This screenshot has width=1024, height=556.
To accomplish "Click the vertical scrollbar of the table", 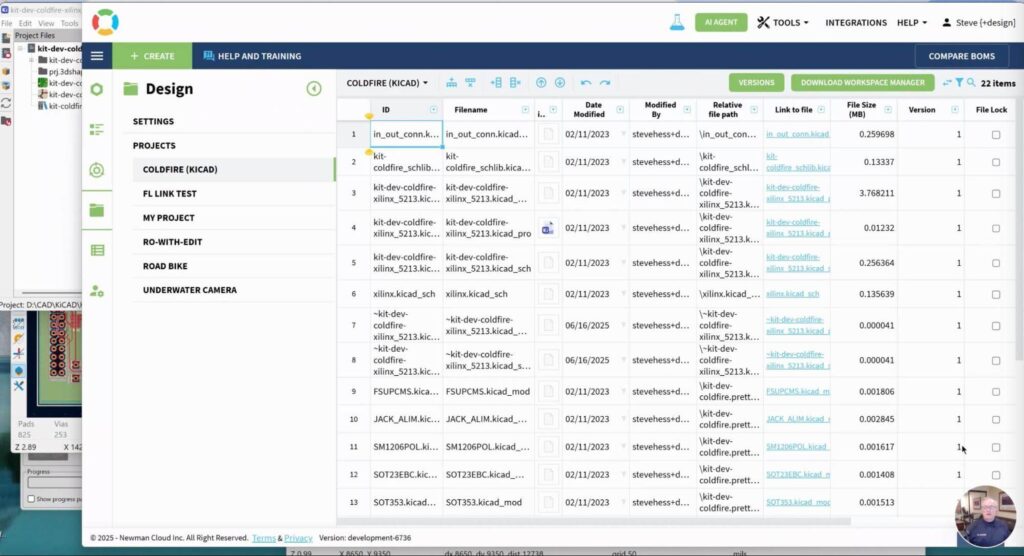I will pos(1019,229).
